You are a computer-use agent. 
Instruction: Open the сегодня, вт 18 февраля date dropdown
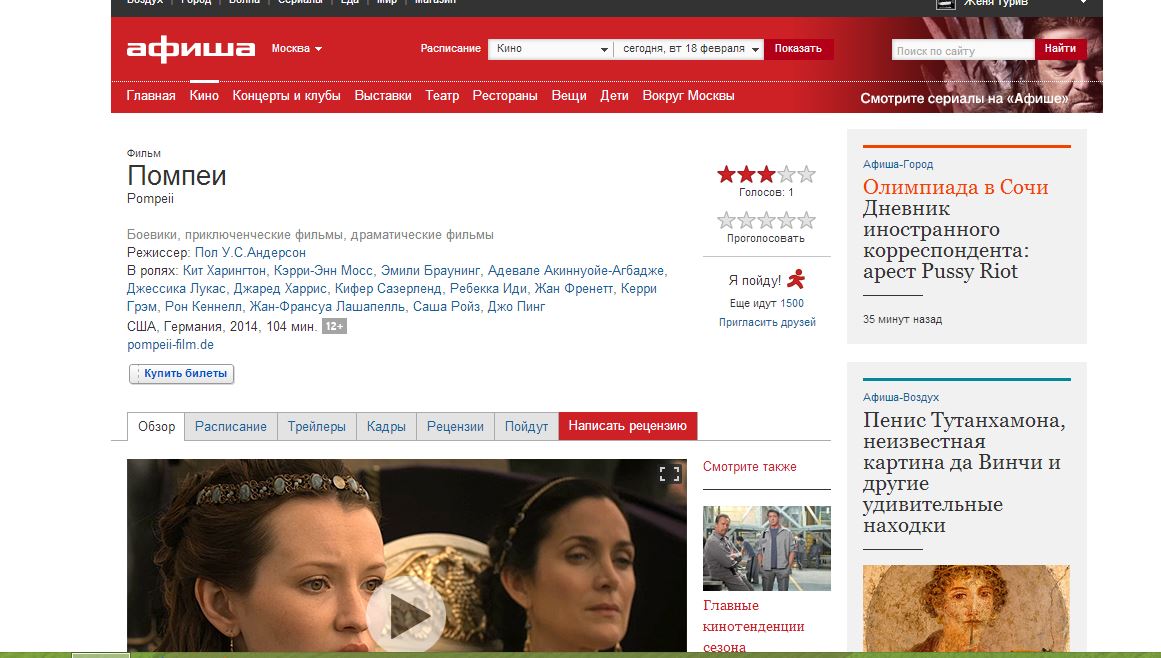689,49
